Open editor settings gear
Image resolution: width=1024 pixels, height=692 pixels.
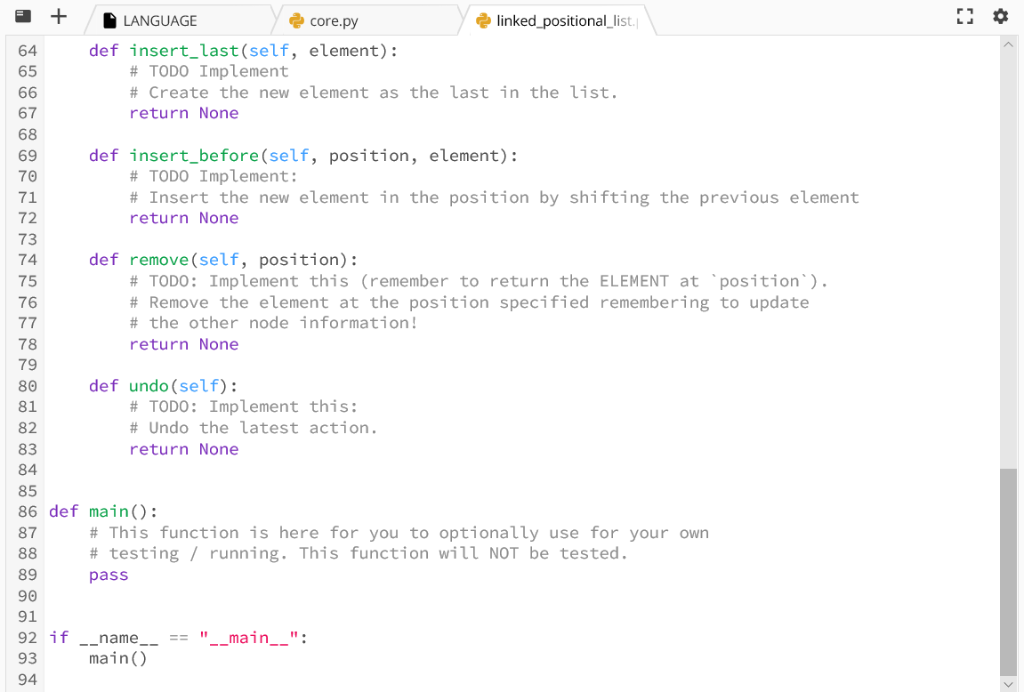pyautogui.click(x=1000, y=16)
